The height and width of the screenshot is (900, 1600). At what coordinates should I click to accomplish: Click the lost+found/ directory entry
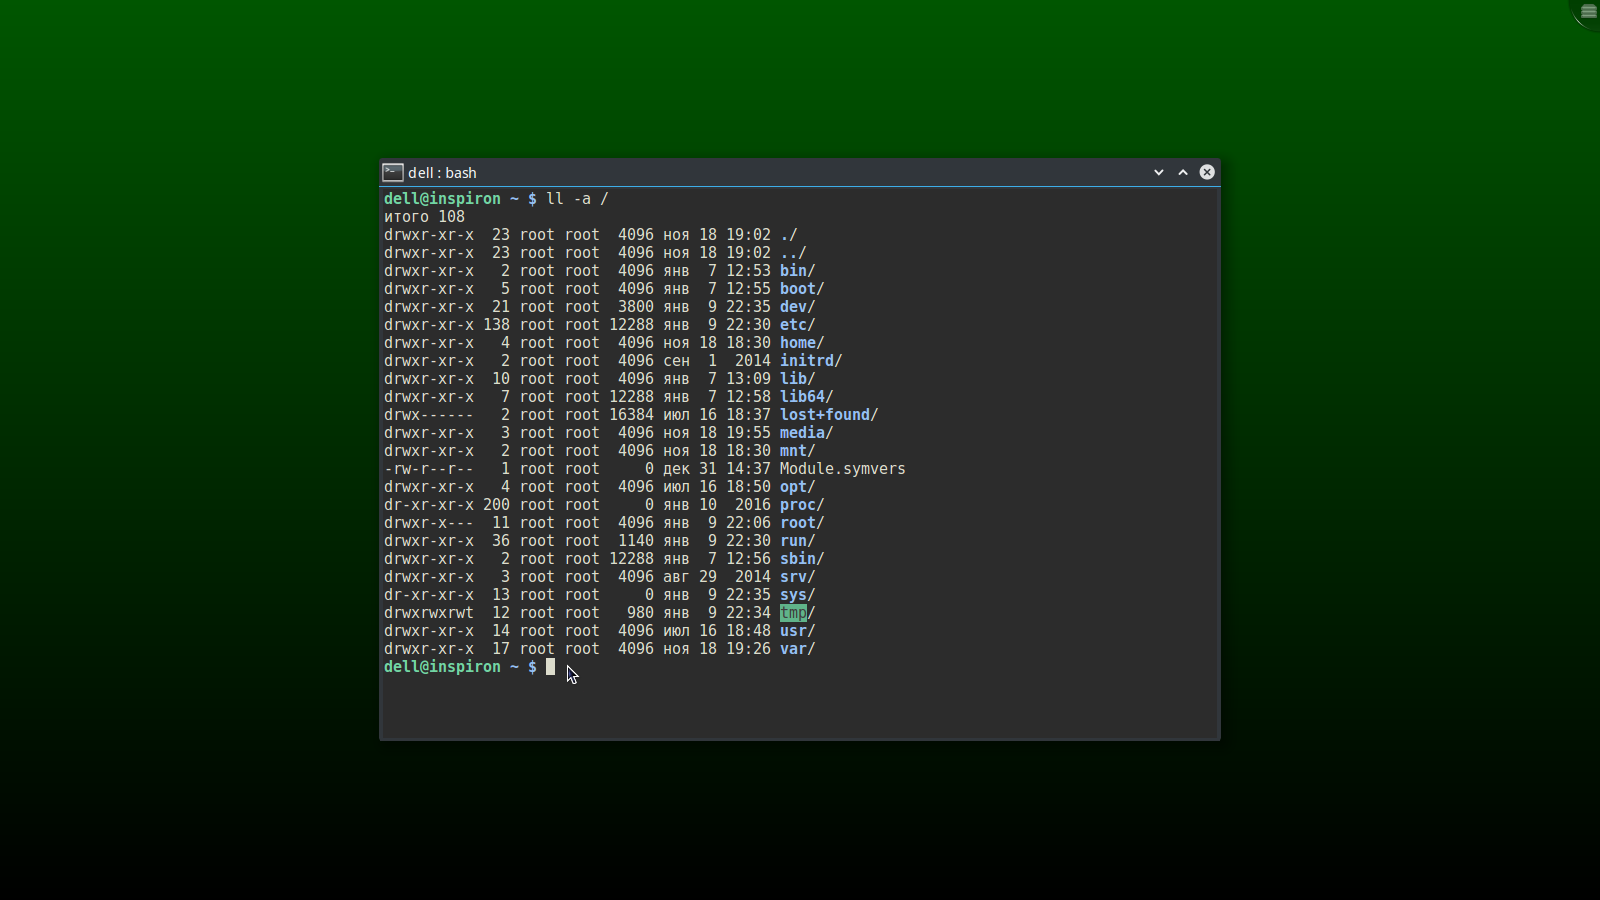point(828,415)
